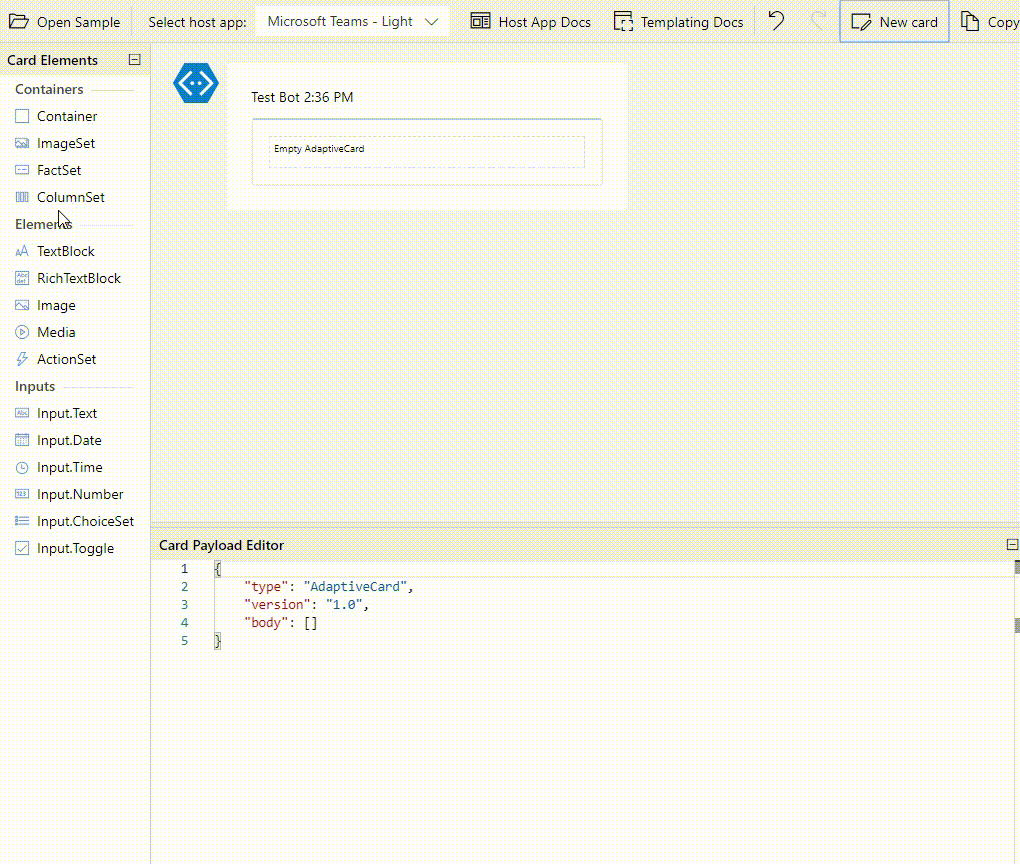The image size is (1020, 864).
Task: Click the "body": [] line in the editor
Action: [x=280, y=623]
